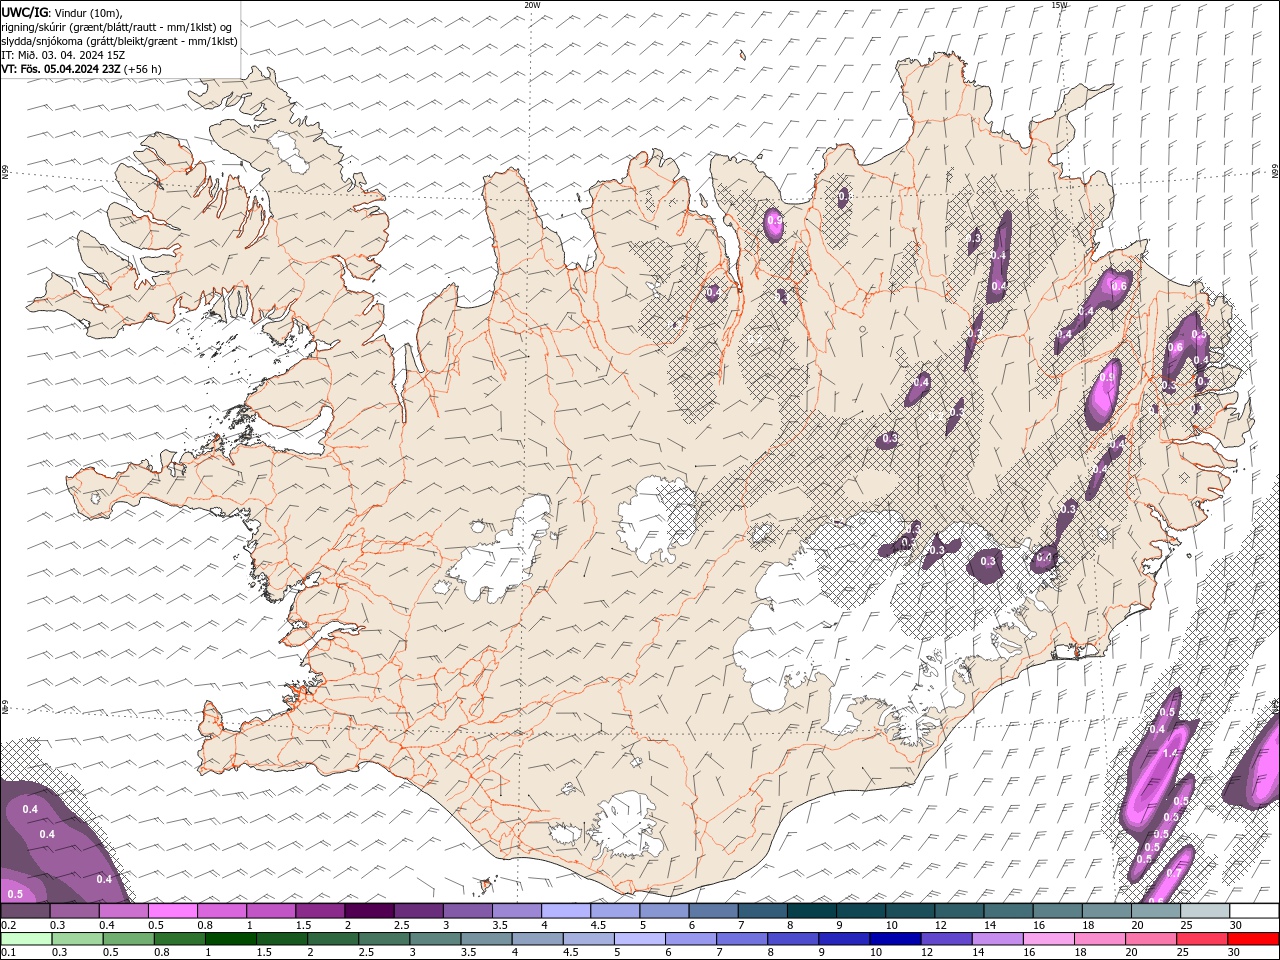Click the UWC/IG title text

[x=24, y=11]
